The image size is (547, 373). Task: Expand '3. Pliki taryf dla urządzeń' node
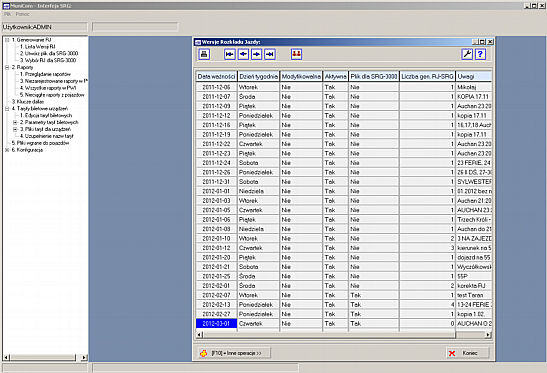[15, 129]
